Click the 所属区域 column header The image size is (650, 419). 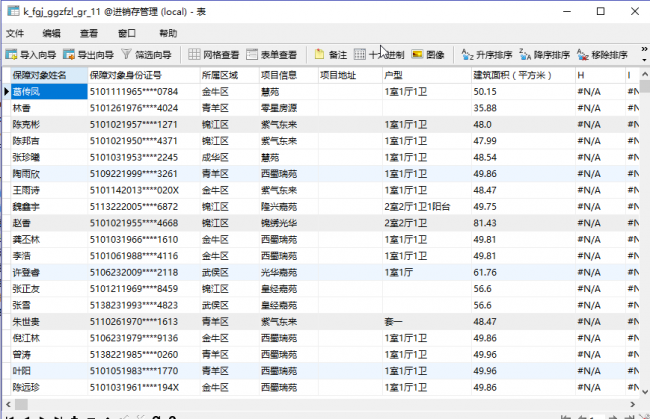(229, 75)
